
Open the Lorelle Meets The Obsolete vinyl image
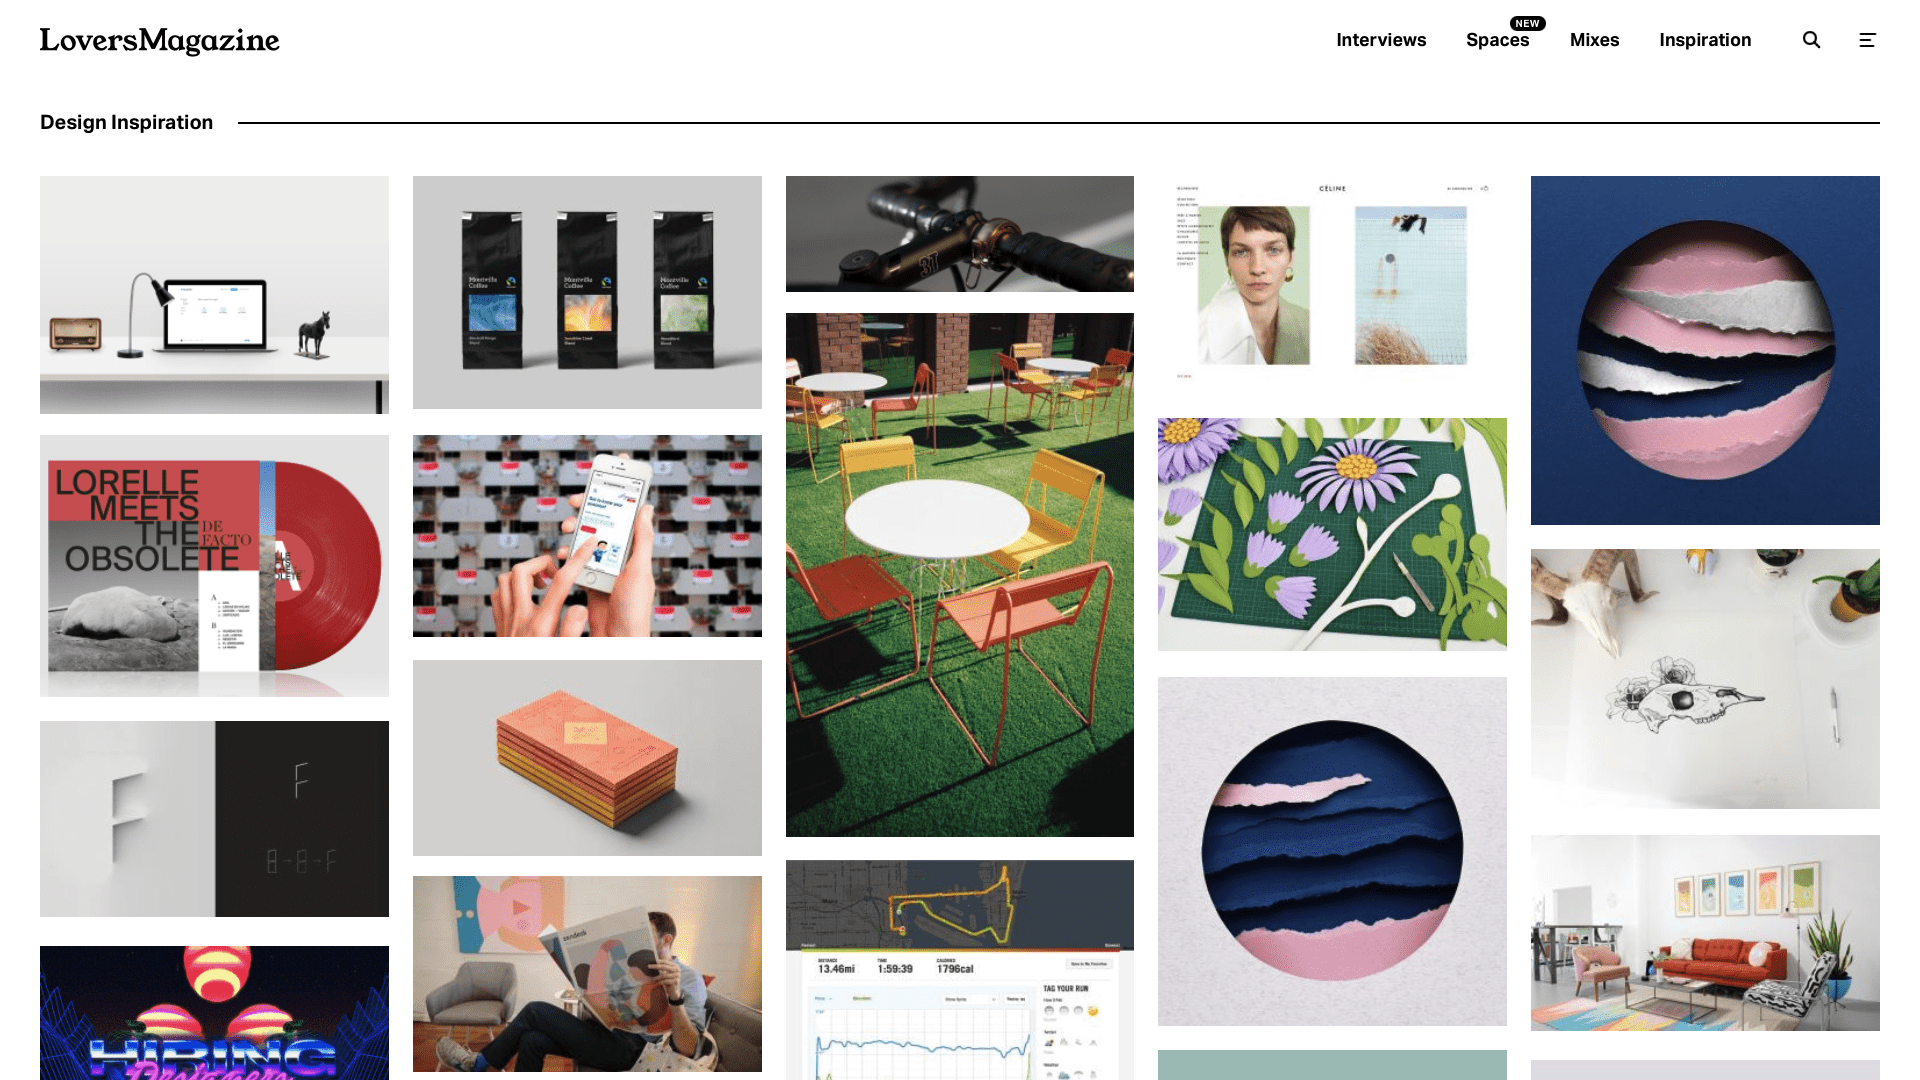214,566
